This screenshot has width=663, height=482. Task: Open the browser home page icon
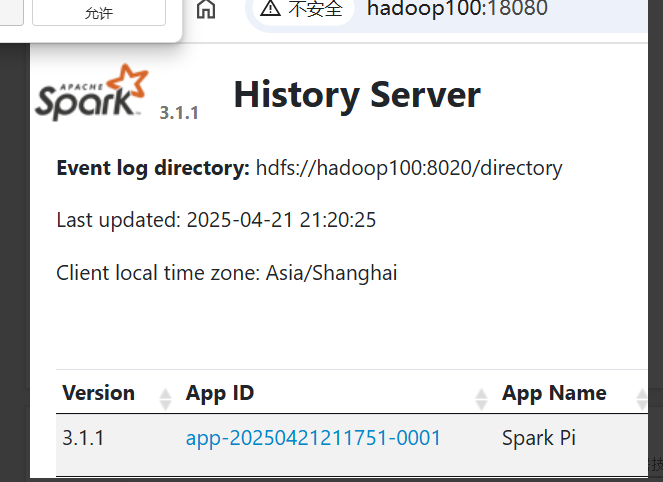[x=206, y=9]
